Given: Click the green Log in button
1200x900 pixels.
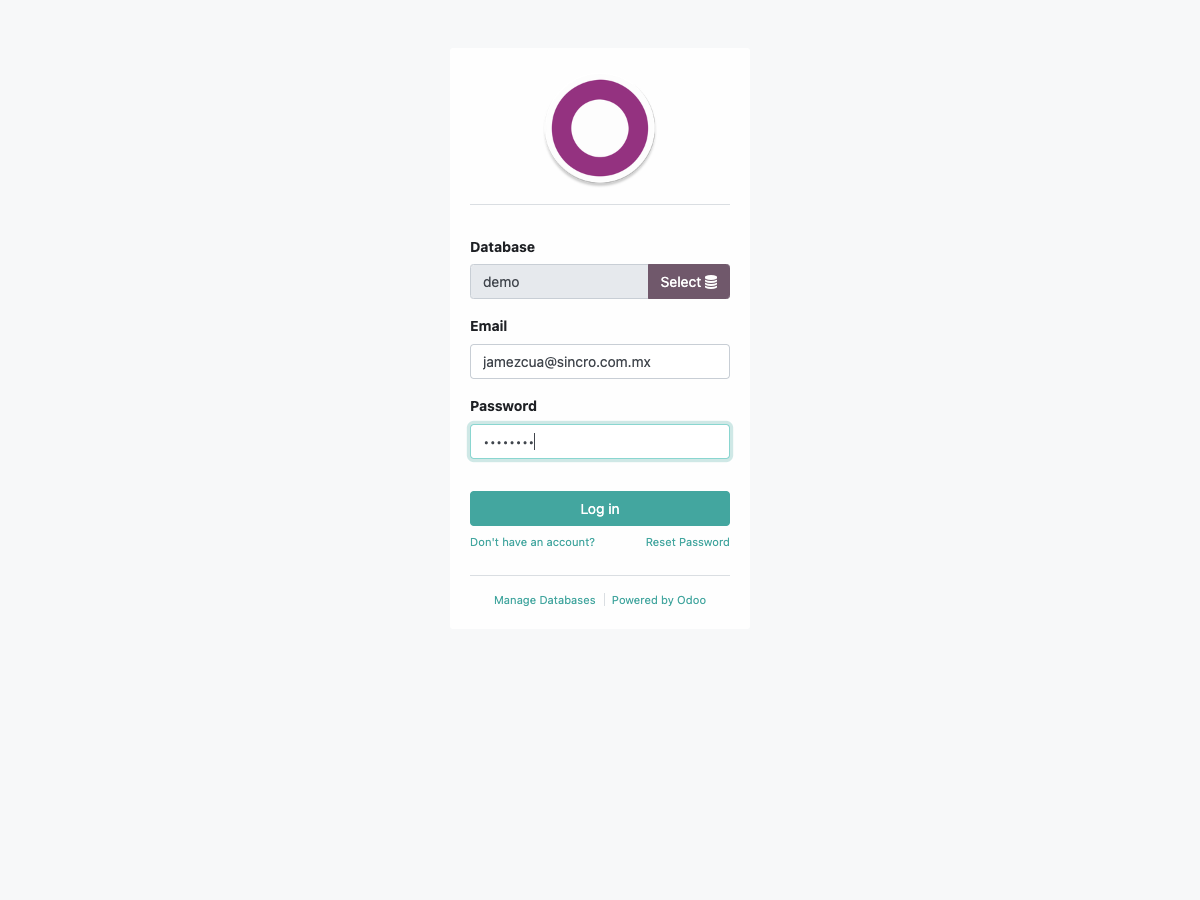Looking at the screenshot, I should 600,509.
